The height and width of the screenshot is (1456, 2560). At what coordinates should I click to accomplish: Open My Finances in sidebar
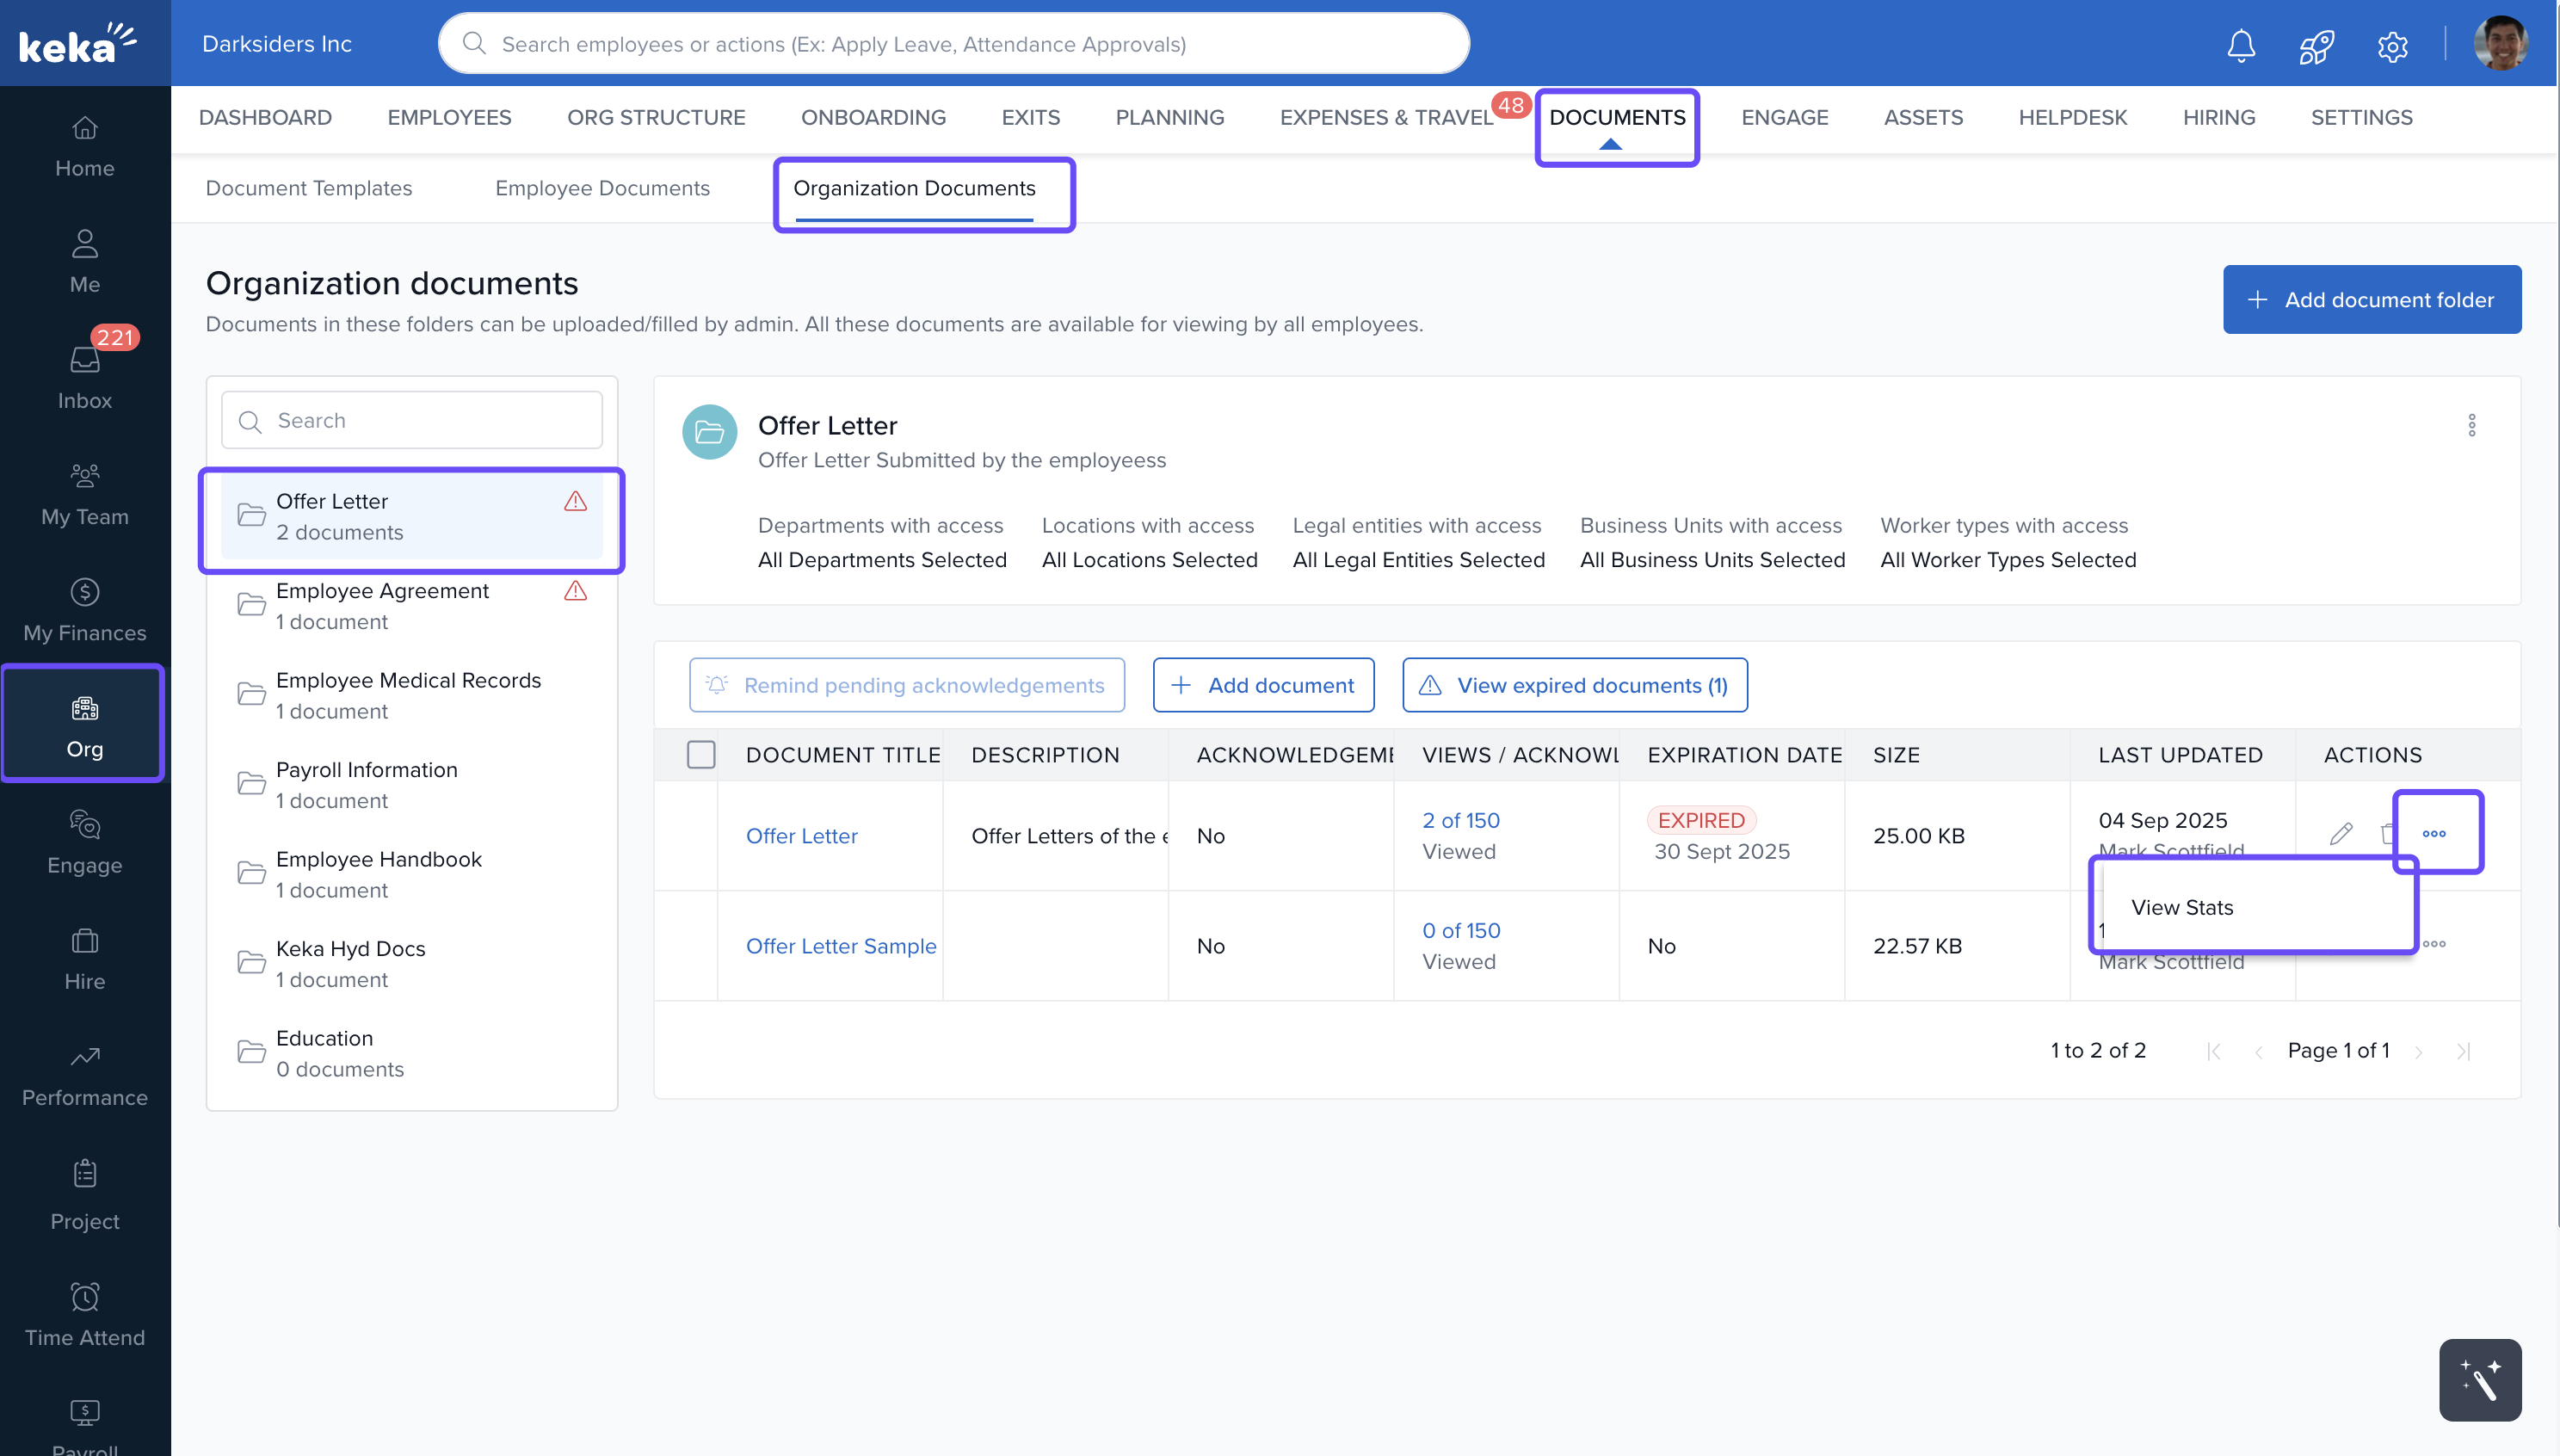click(85, 608)
